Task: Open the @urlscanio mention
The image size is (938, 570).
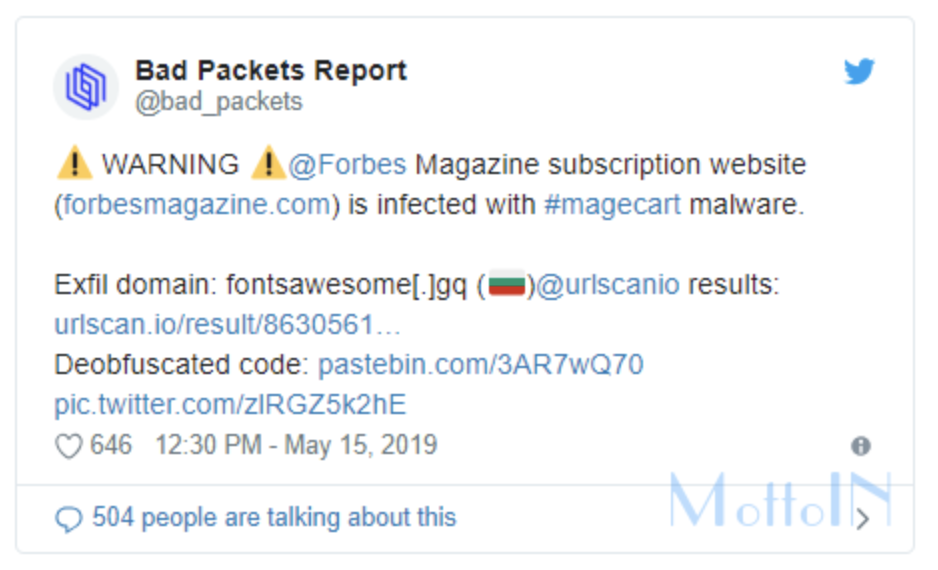Action: pos(608,285)
